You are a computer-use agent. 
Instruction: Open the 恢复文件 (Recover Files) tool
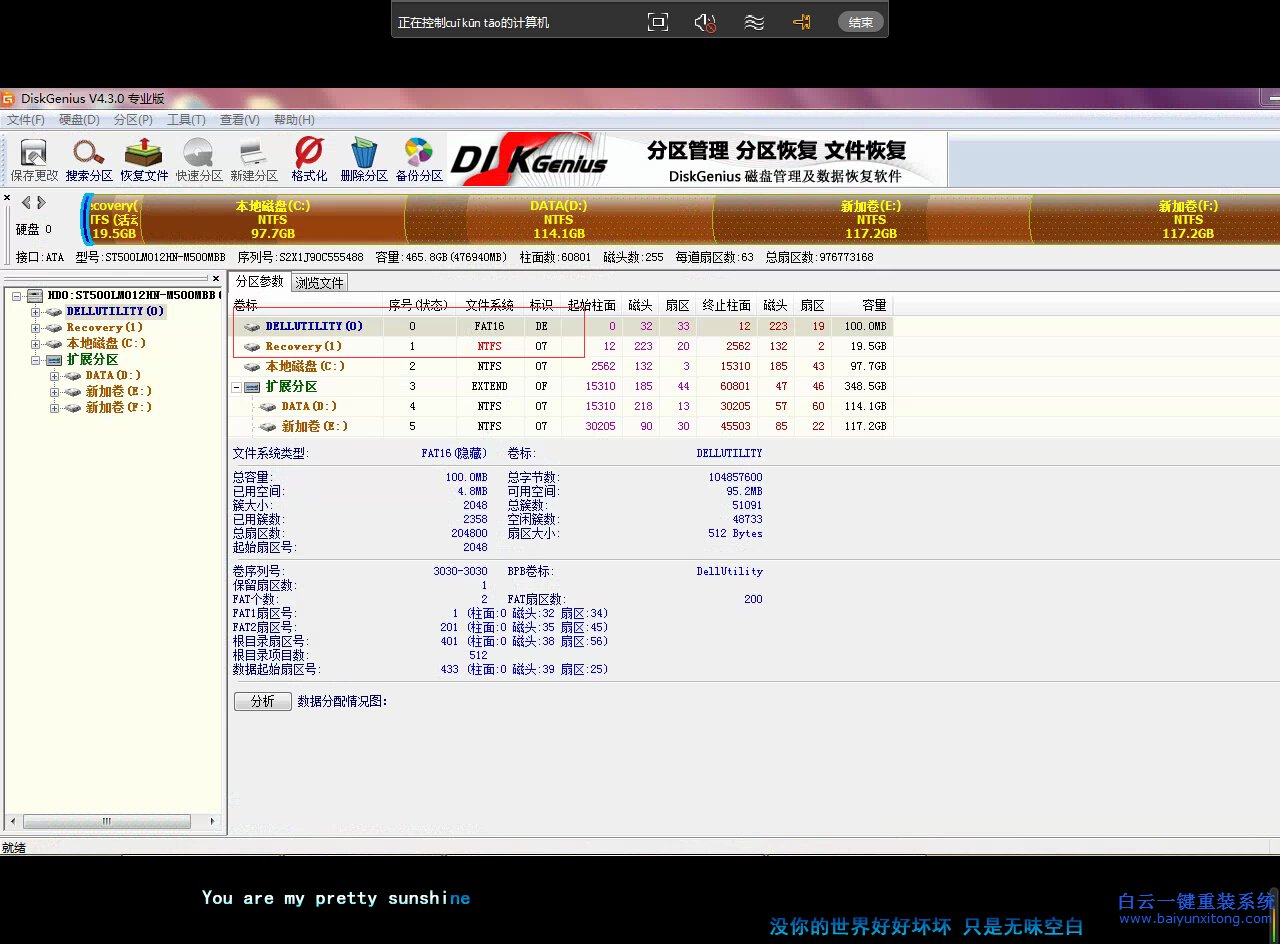click(142, 159)
